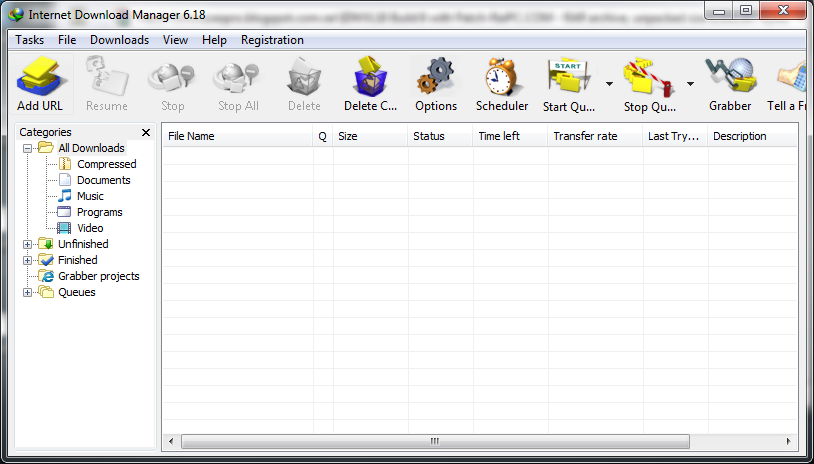Click the horizontal scrollbar right arrow
The height and width of the screenshot is (464, 814).
pos(789,442)
